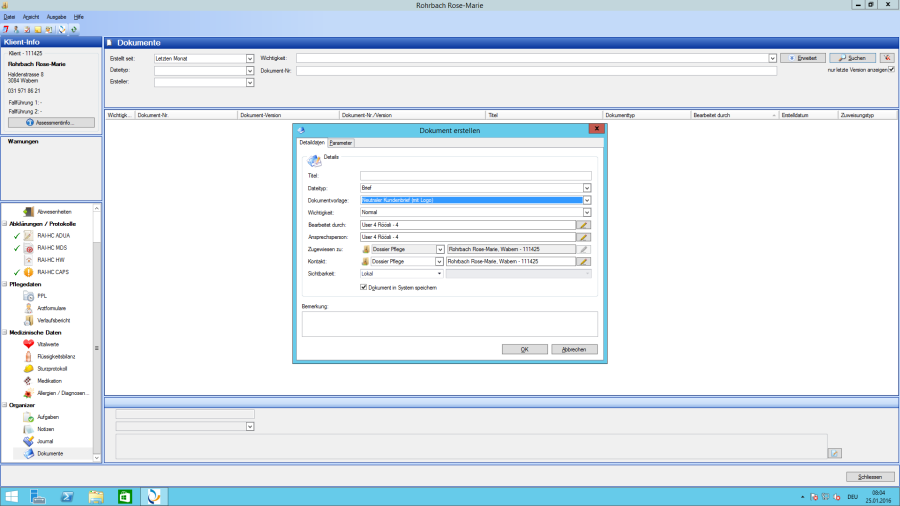Open the Journal organizer icon
This screenshot has height=506, width=900.
(29, 441)
